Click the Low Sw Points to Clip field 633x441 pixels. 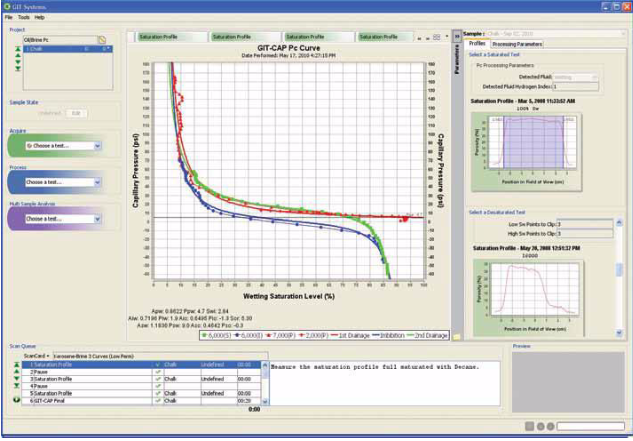coord(585,224)
